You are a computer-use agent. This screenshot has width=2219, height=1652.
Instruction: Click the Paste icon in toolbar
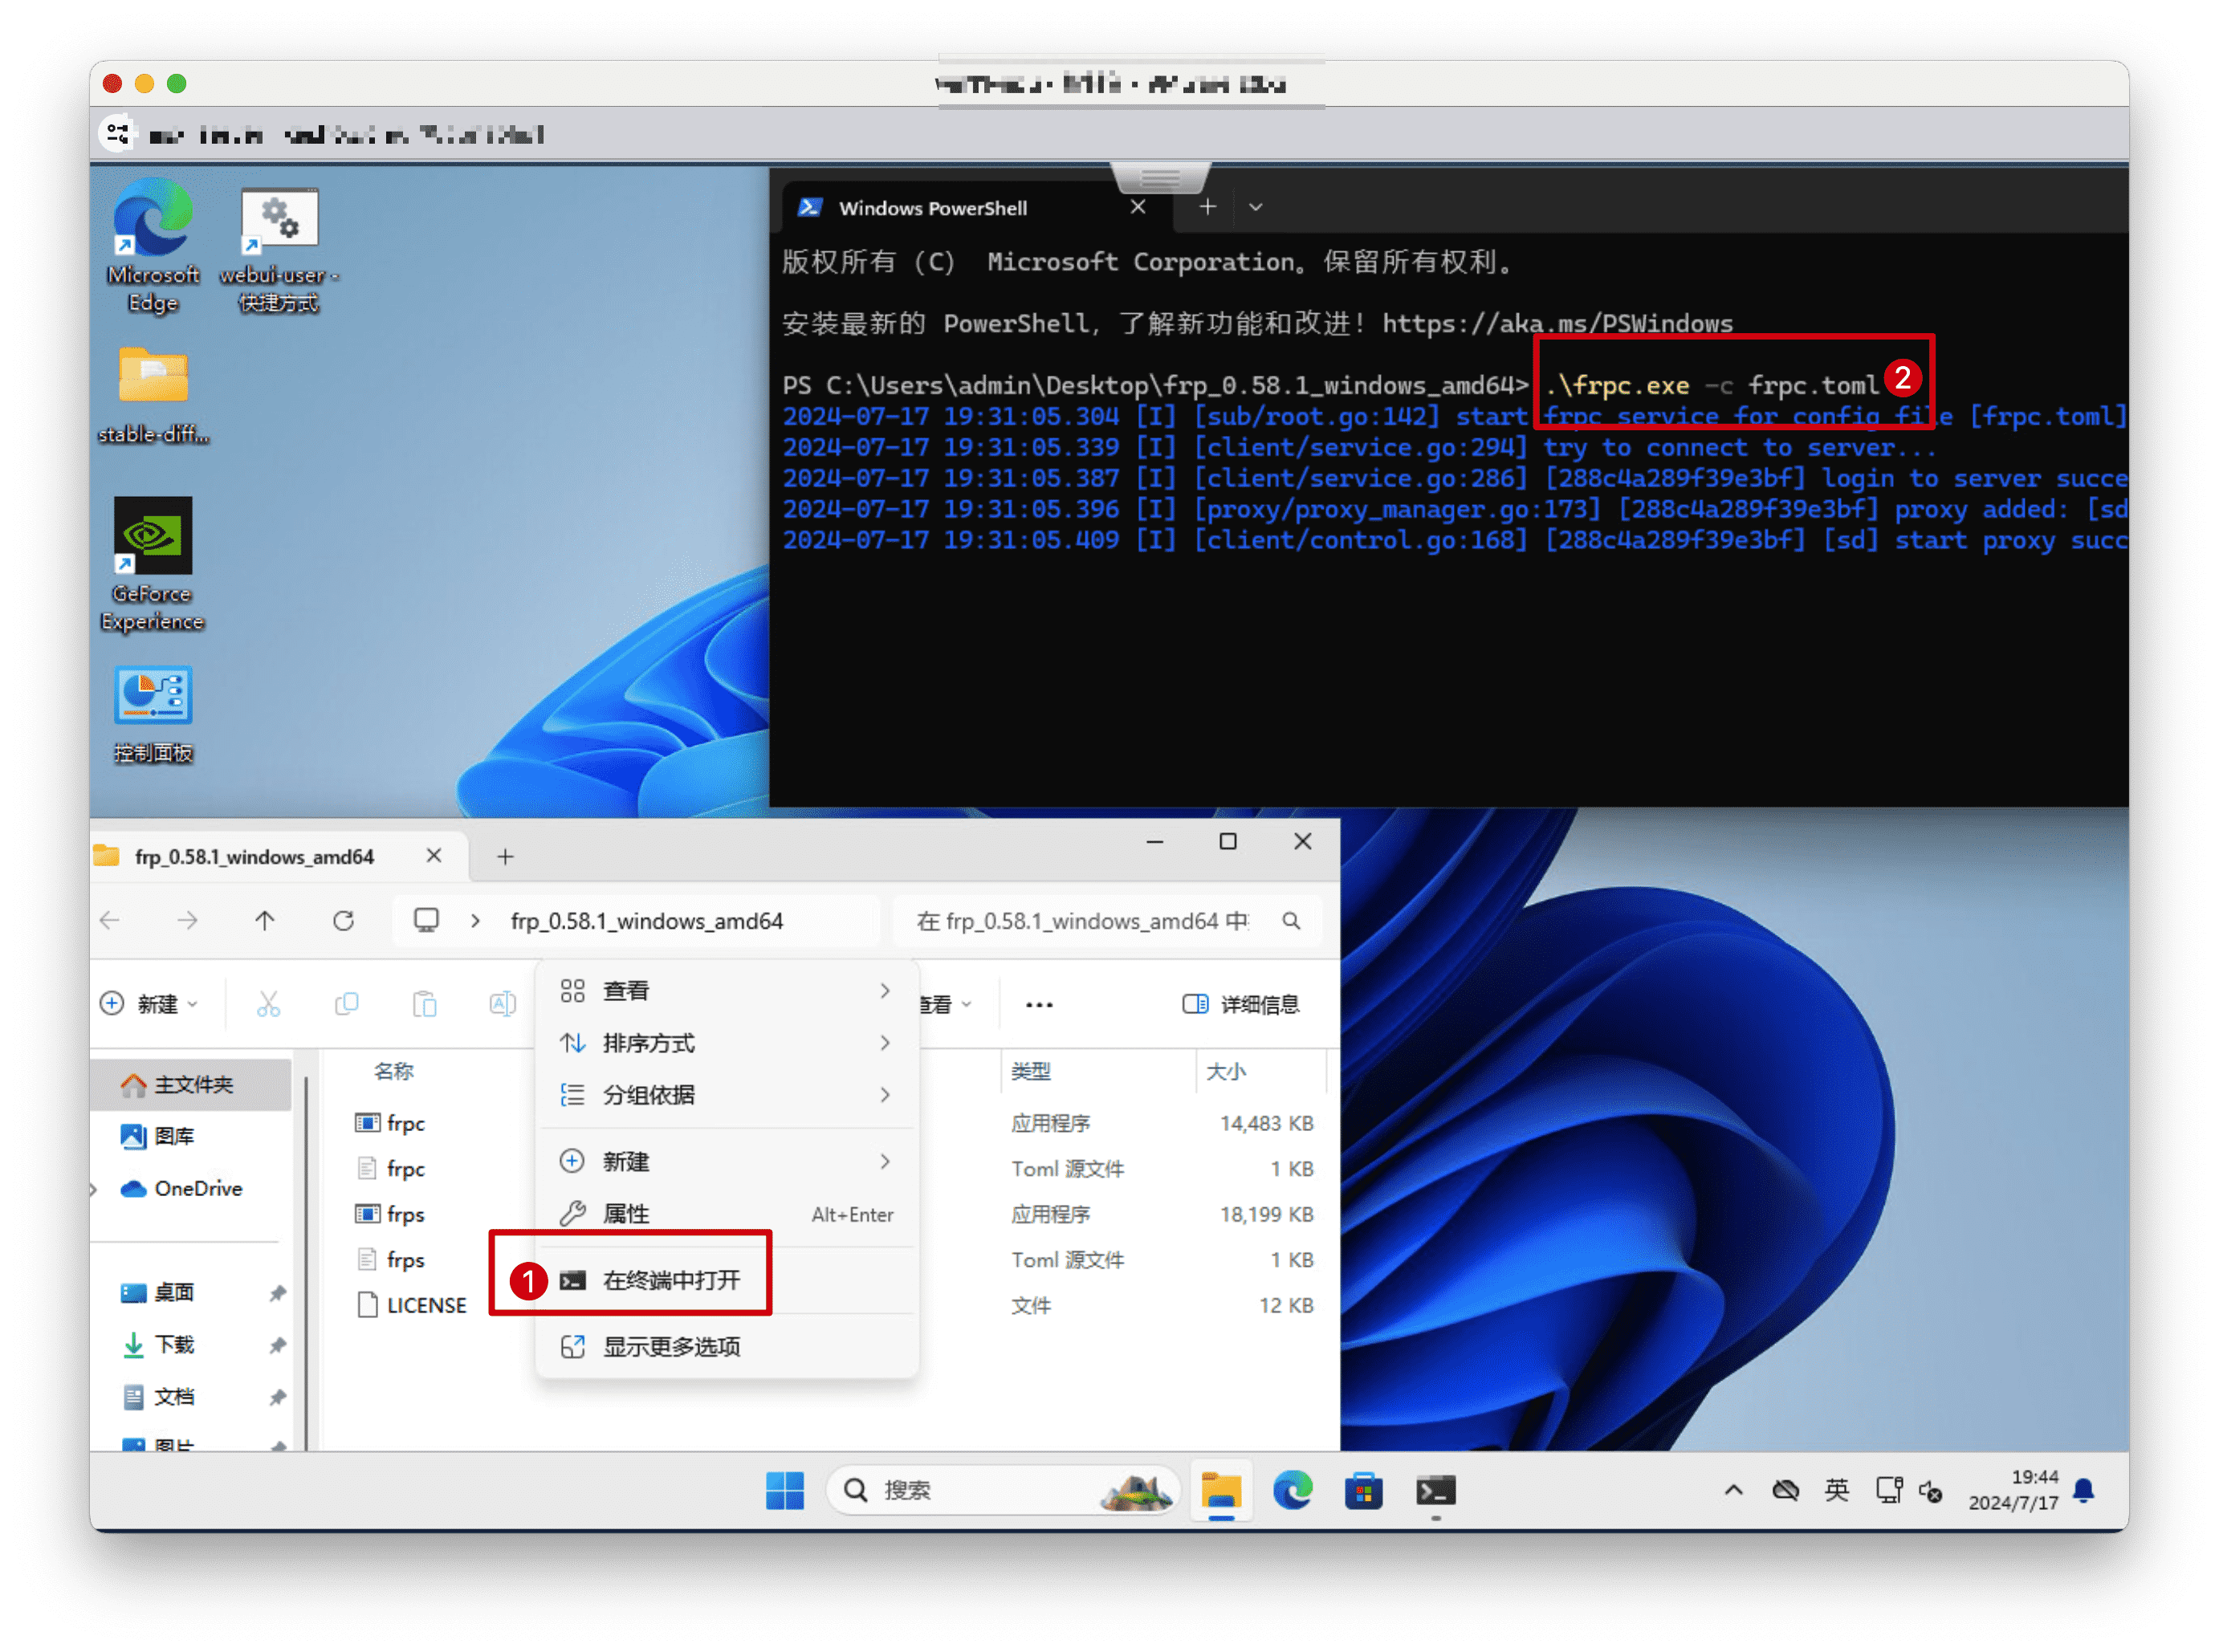[x=424, y=1003]
